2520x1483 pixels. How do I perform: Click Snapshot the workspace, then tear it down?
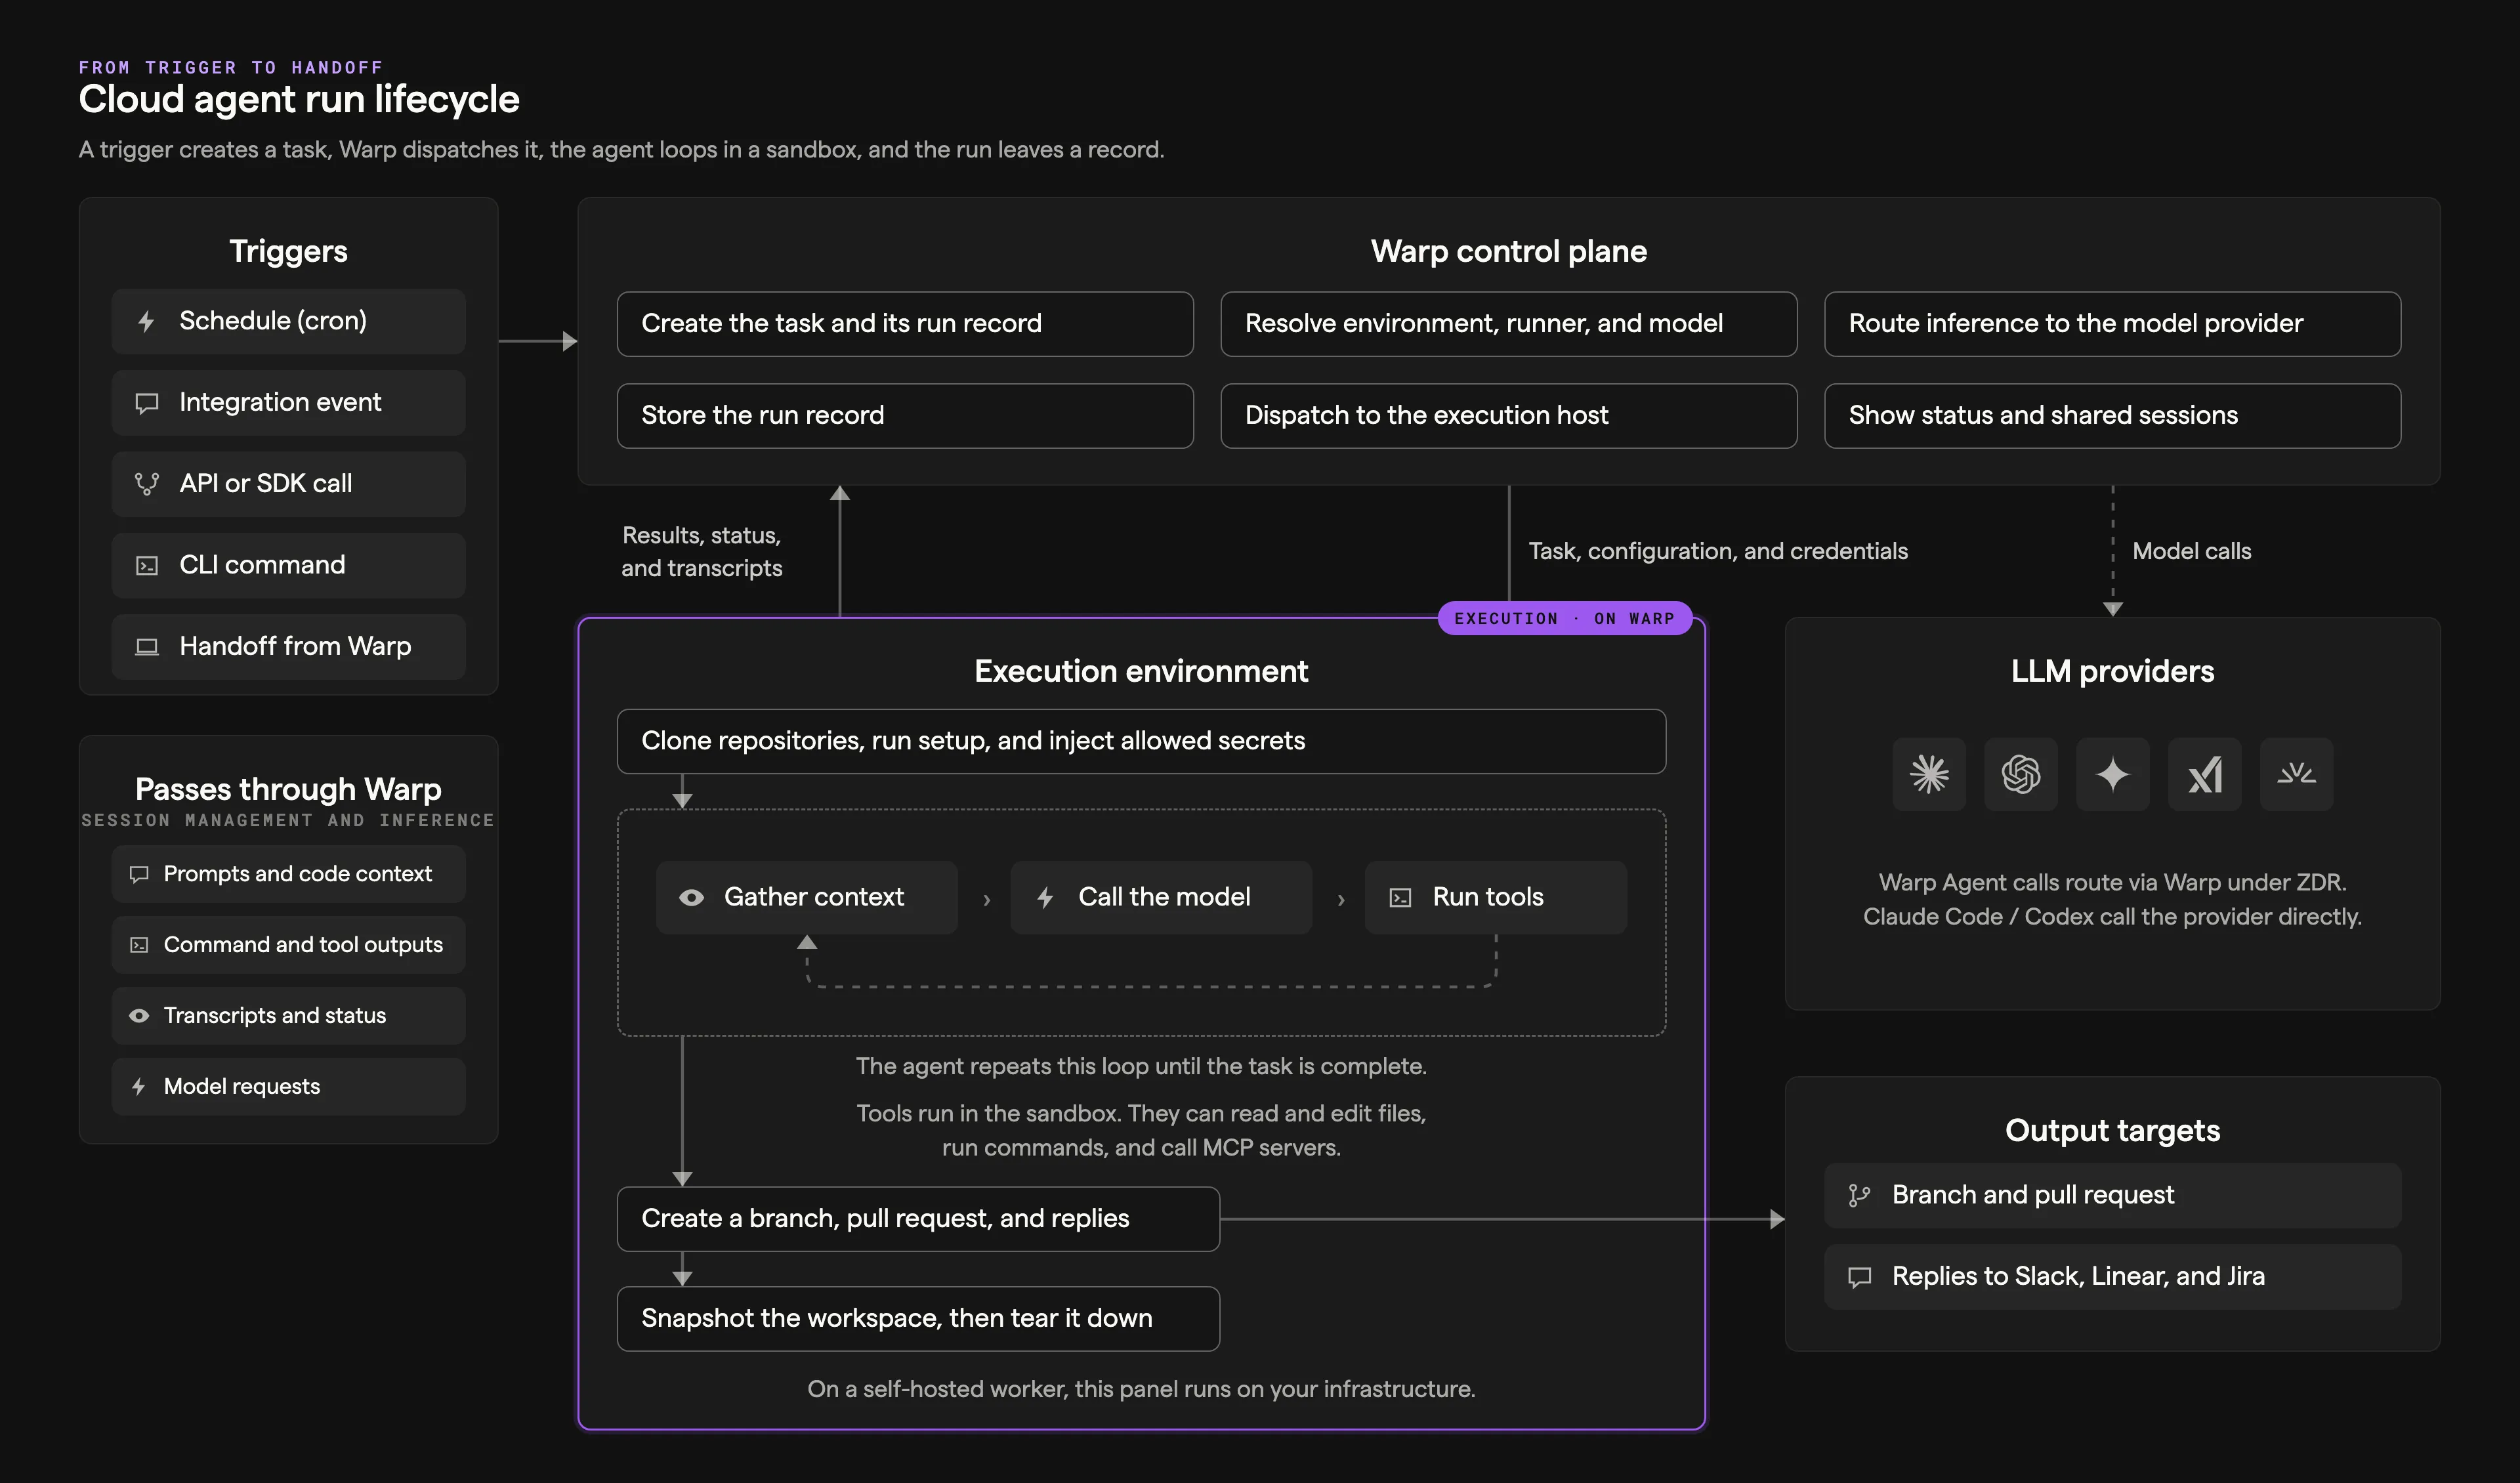pos(918,1319)
